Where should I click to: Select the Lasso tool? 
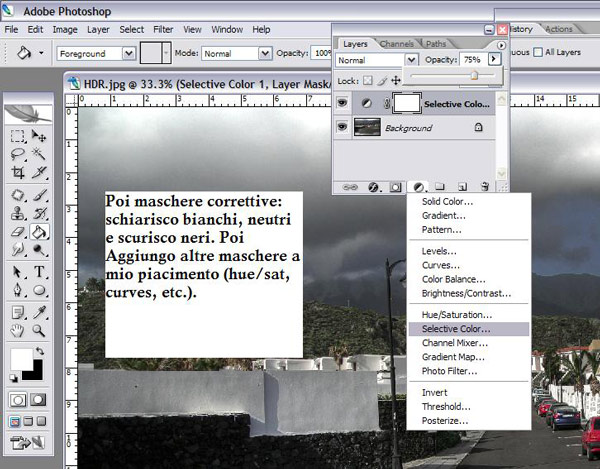[18, 154]
